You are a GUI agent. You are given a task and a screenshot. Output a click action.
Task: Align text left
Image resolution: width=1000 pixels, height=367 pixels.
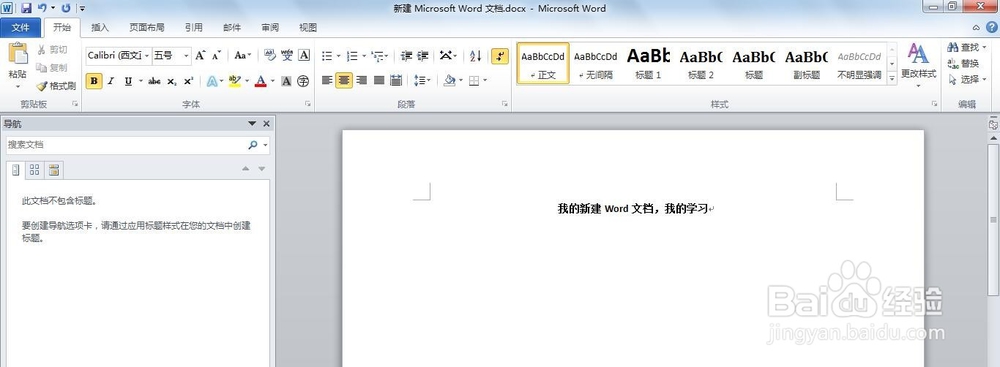pos(327,80)
